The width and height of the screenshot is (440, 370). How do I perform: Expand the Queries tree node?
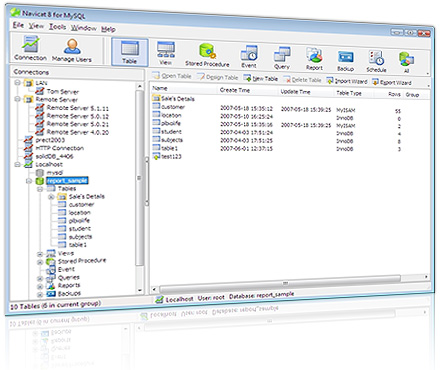40,278
